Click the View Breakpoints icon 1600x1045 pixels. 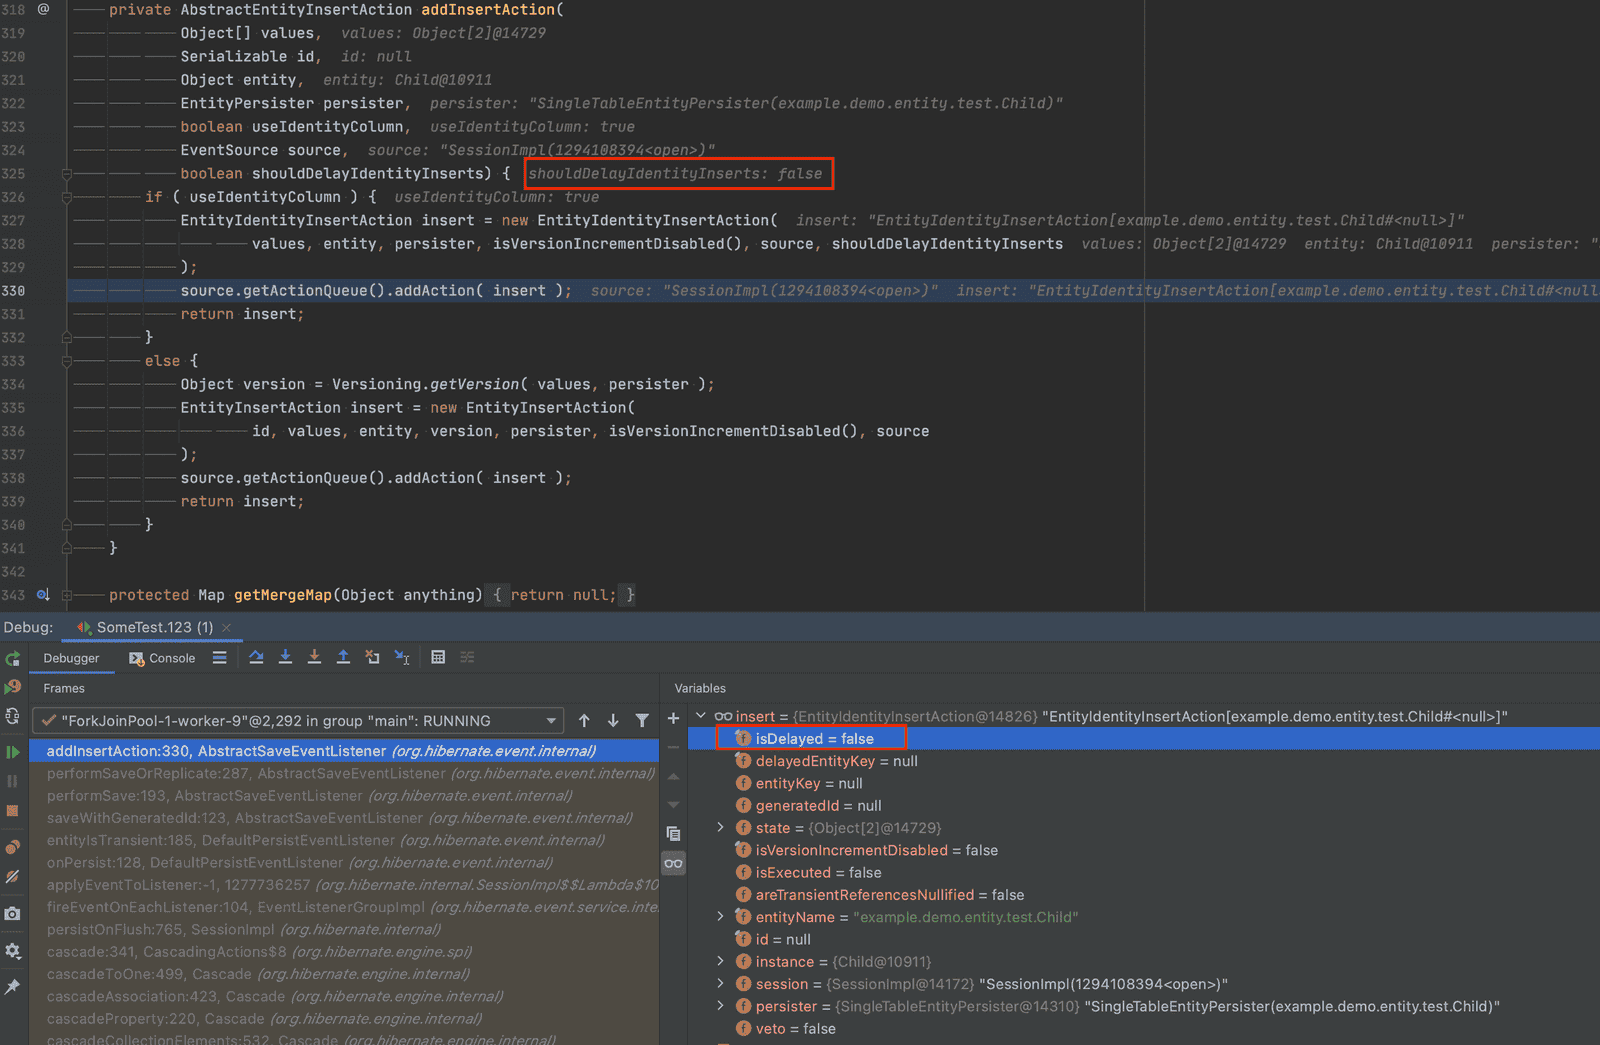13,847
